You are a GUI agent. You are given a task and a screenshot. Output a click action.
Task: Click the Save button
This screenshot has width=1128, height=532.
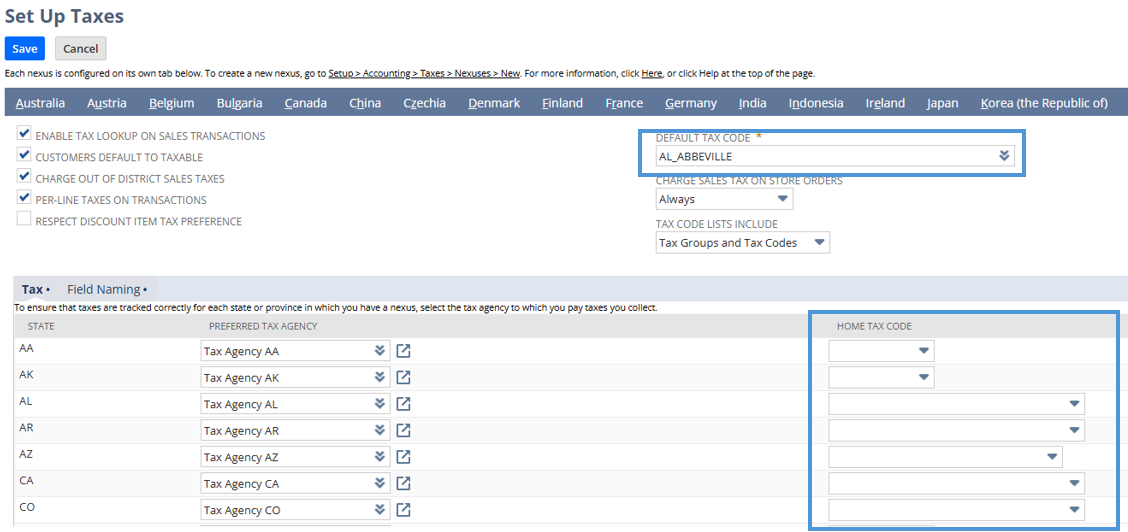point(24,48)
